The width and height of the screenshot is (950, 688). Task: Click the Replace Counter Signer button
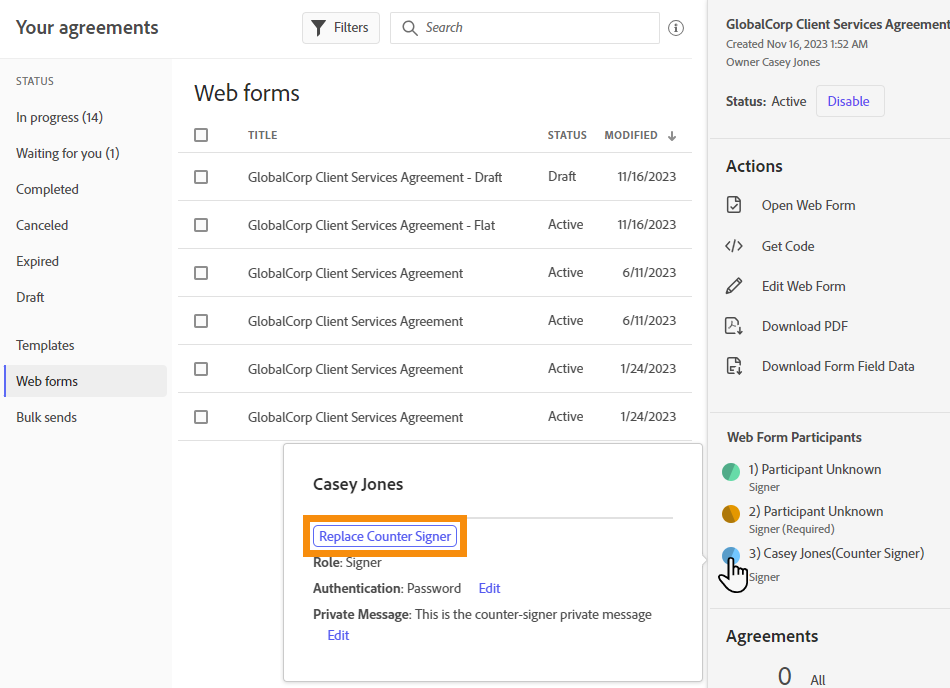[x=385, y=536]
